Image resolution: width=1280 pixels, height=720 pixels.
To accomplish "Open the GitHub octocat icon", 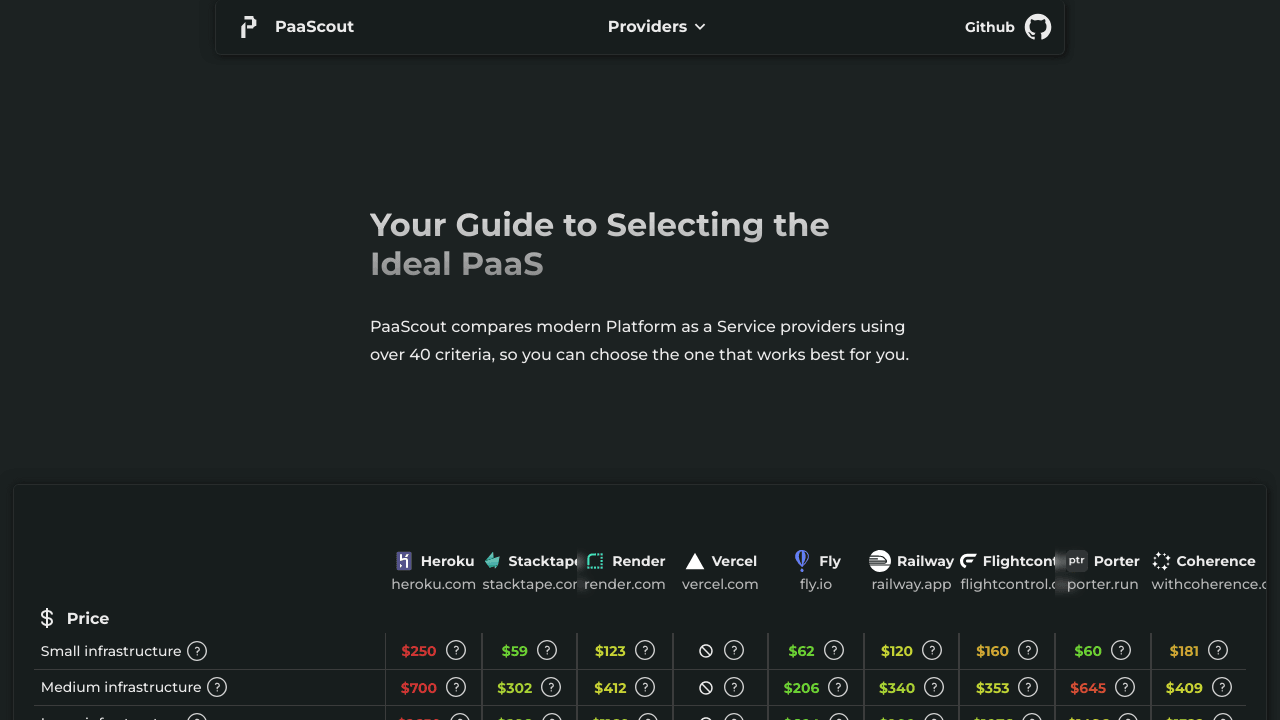I will click(x=1038, y=27).
